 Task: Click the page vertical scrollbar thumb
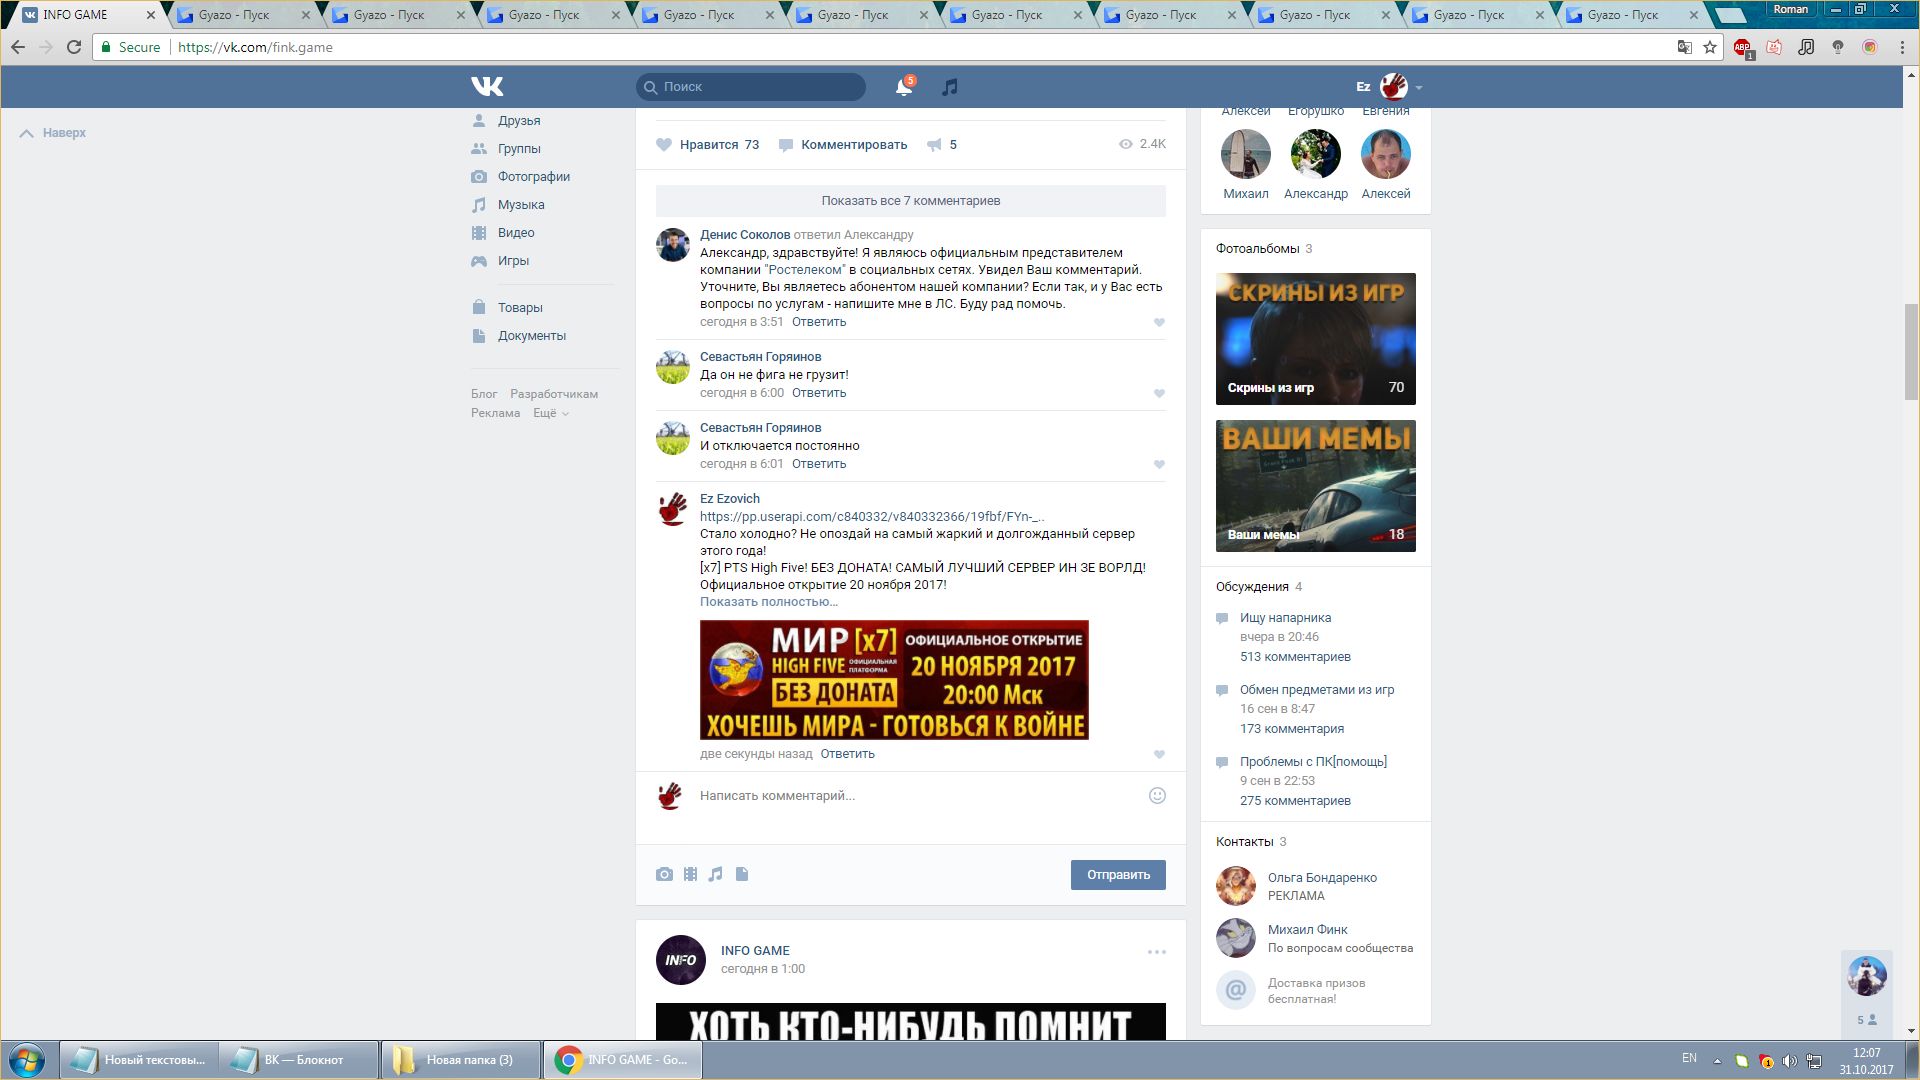[x=1911, y=350]
